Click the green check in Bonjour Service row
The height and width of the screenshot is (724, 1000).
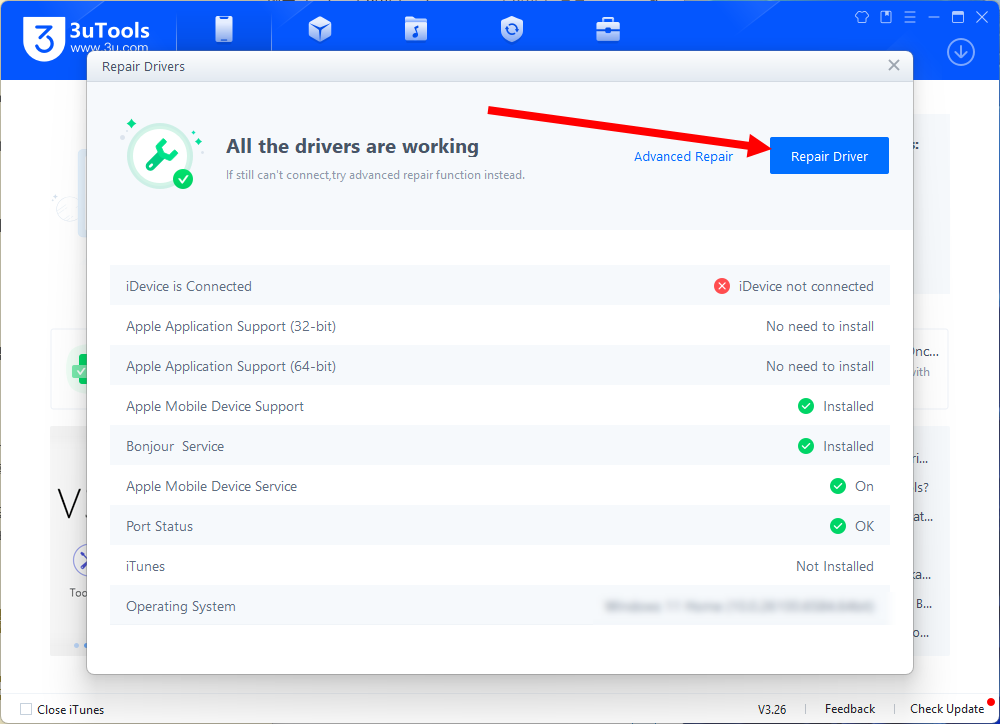(x=806, y=446)
